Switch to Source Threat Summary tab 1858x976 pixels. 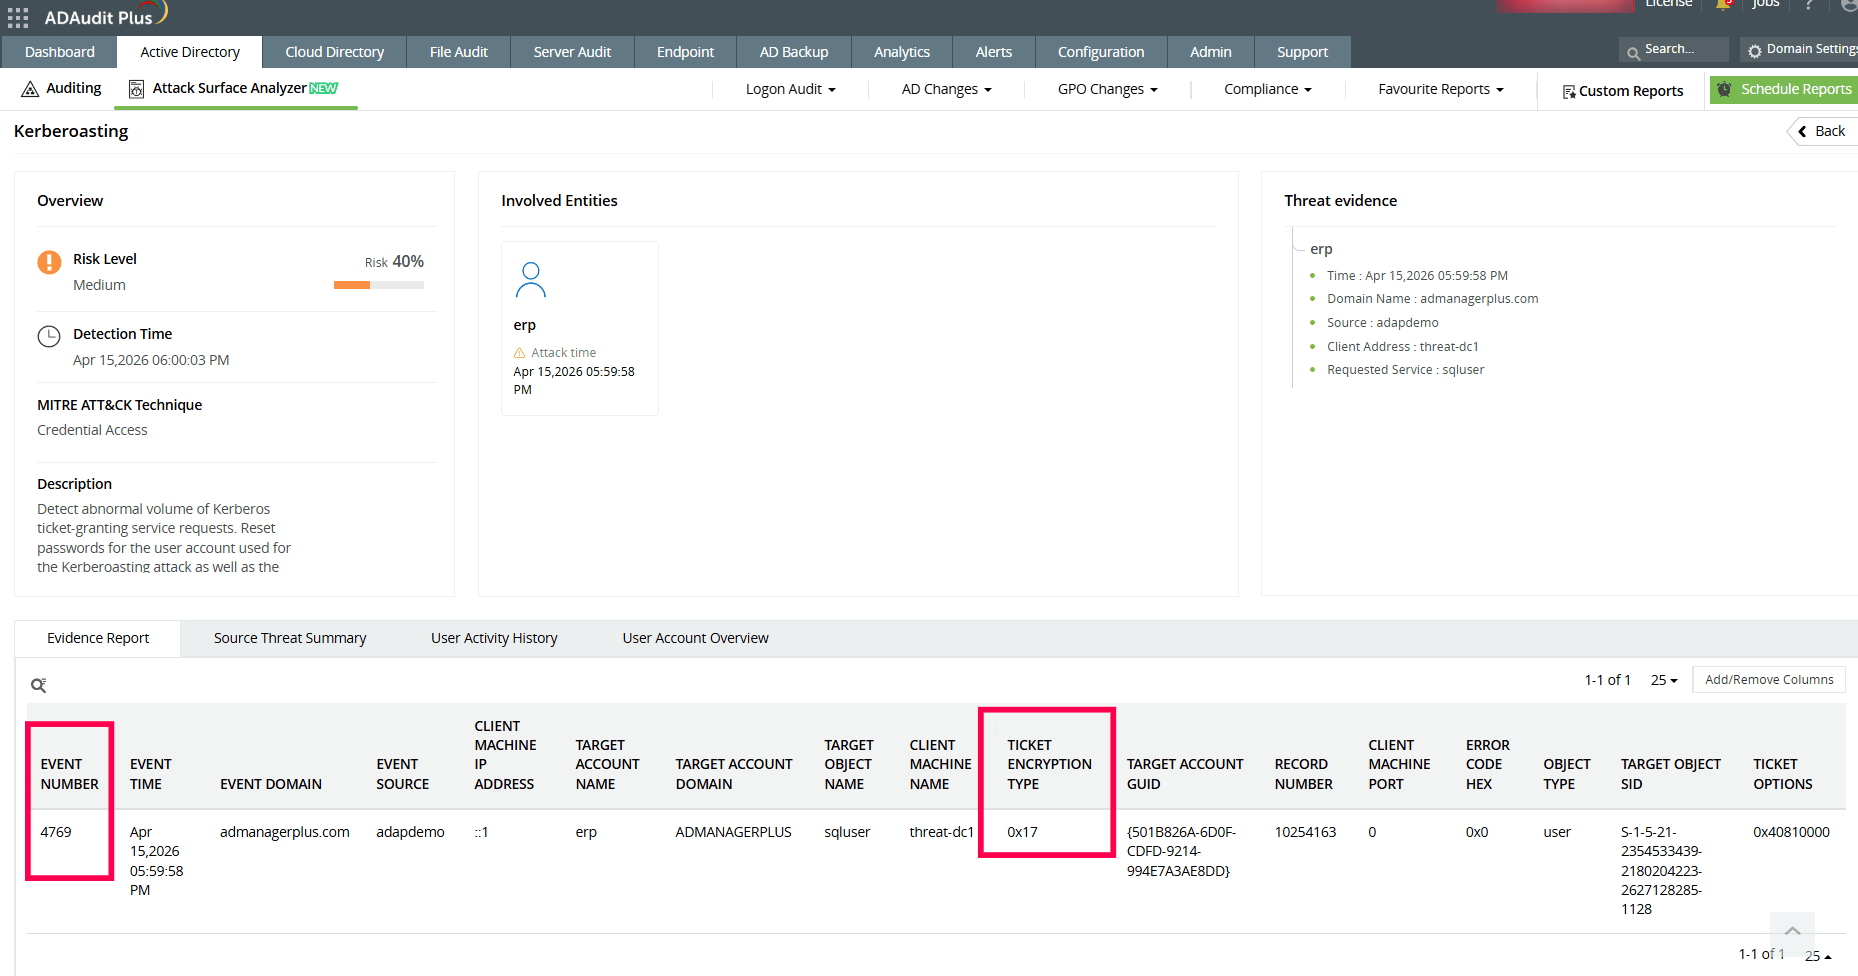tap(290, 638)
